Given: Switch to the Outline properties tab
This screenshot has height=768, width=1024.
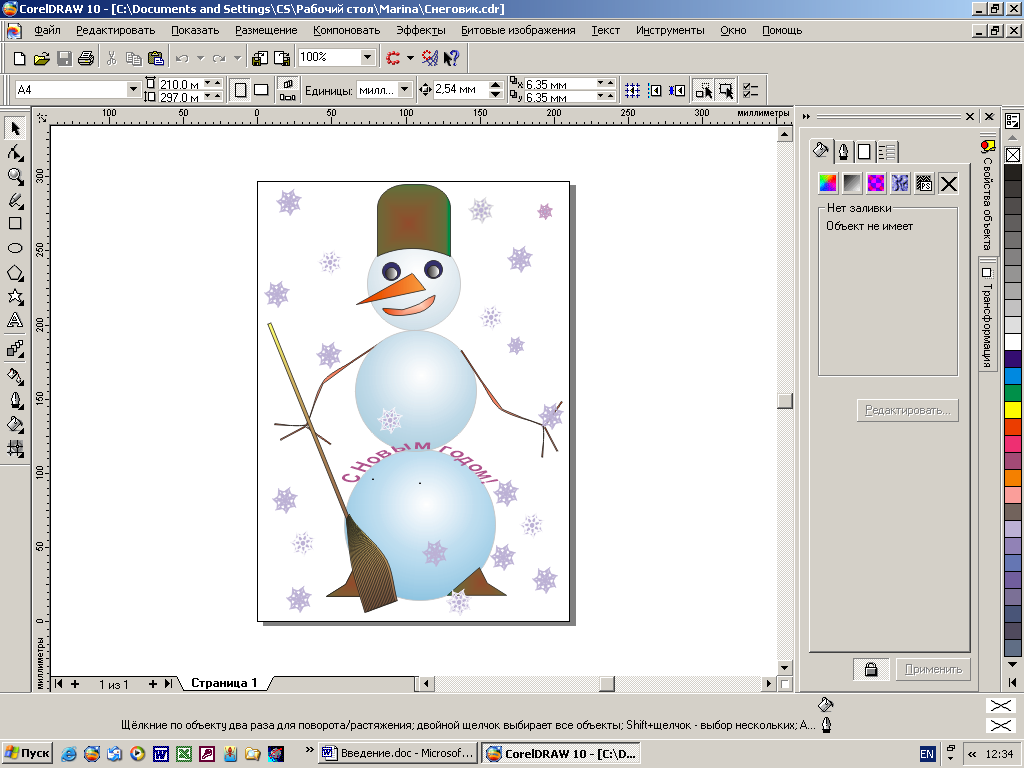Looking at the screenshot, I should 843,152.
